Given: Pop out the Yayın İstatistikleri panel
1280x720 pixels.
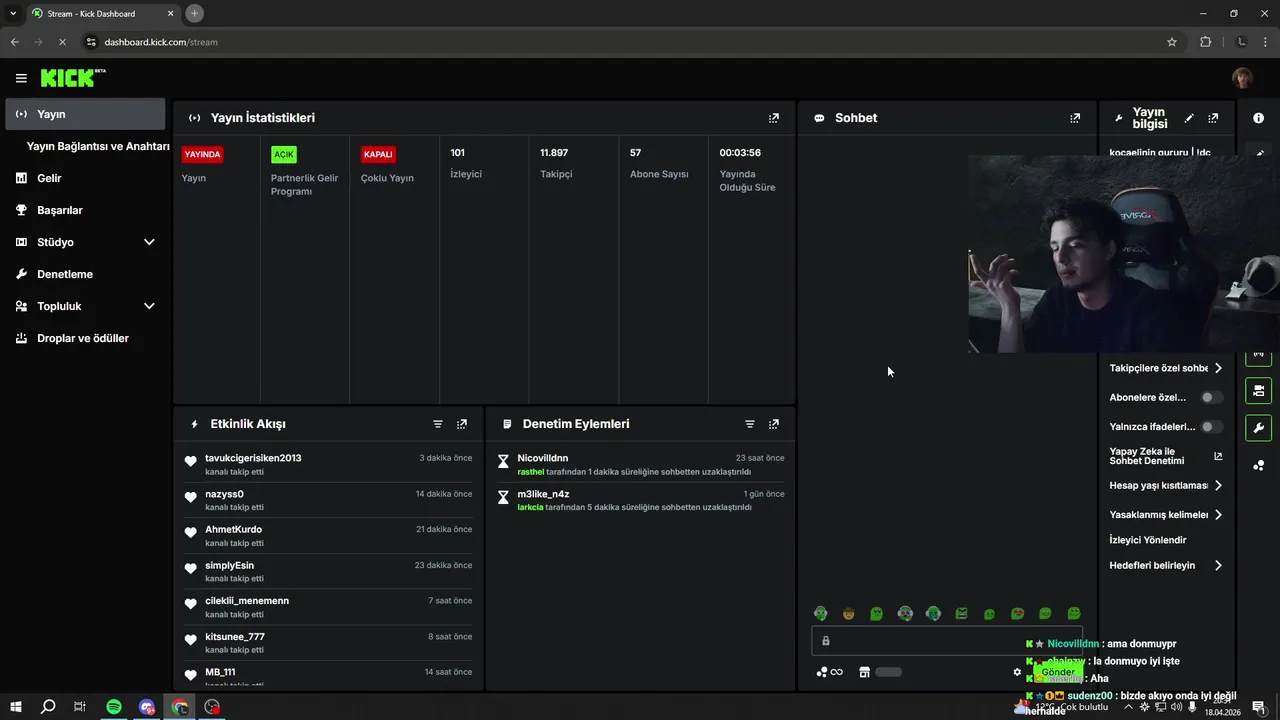Looking at the screenshot, I should coord(773,118).
